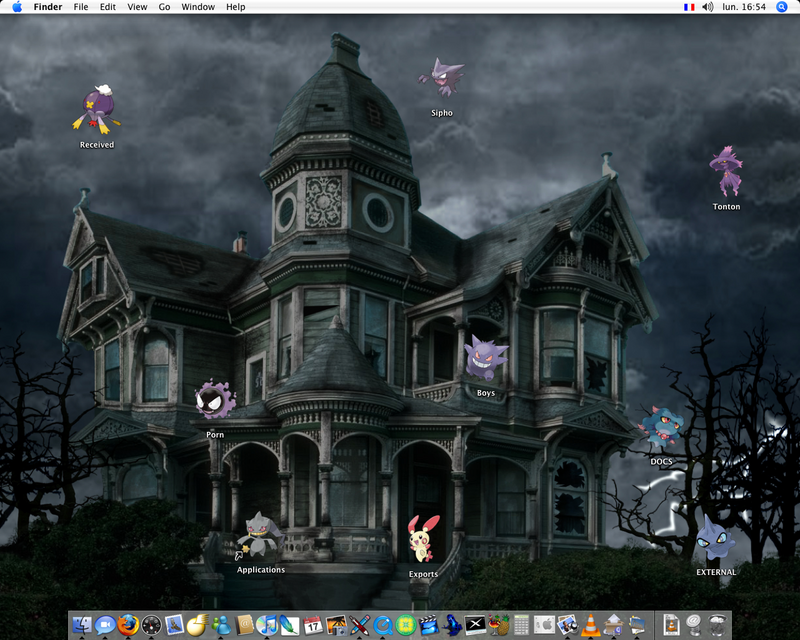Click the cardboard box with envelope Dock icon
800x640 pixels.
[614, 625]
